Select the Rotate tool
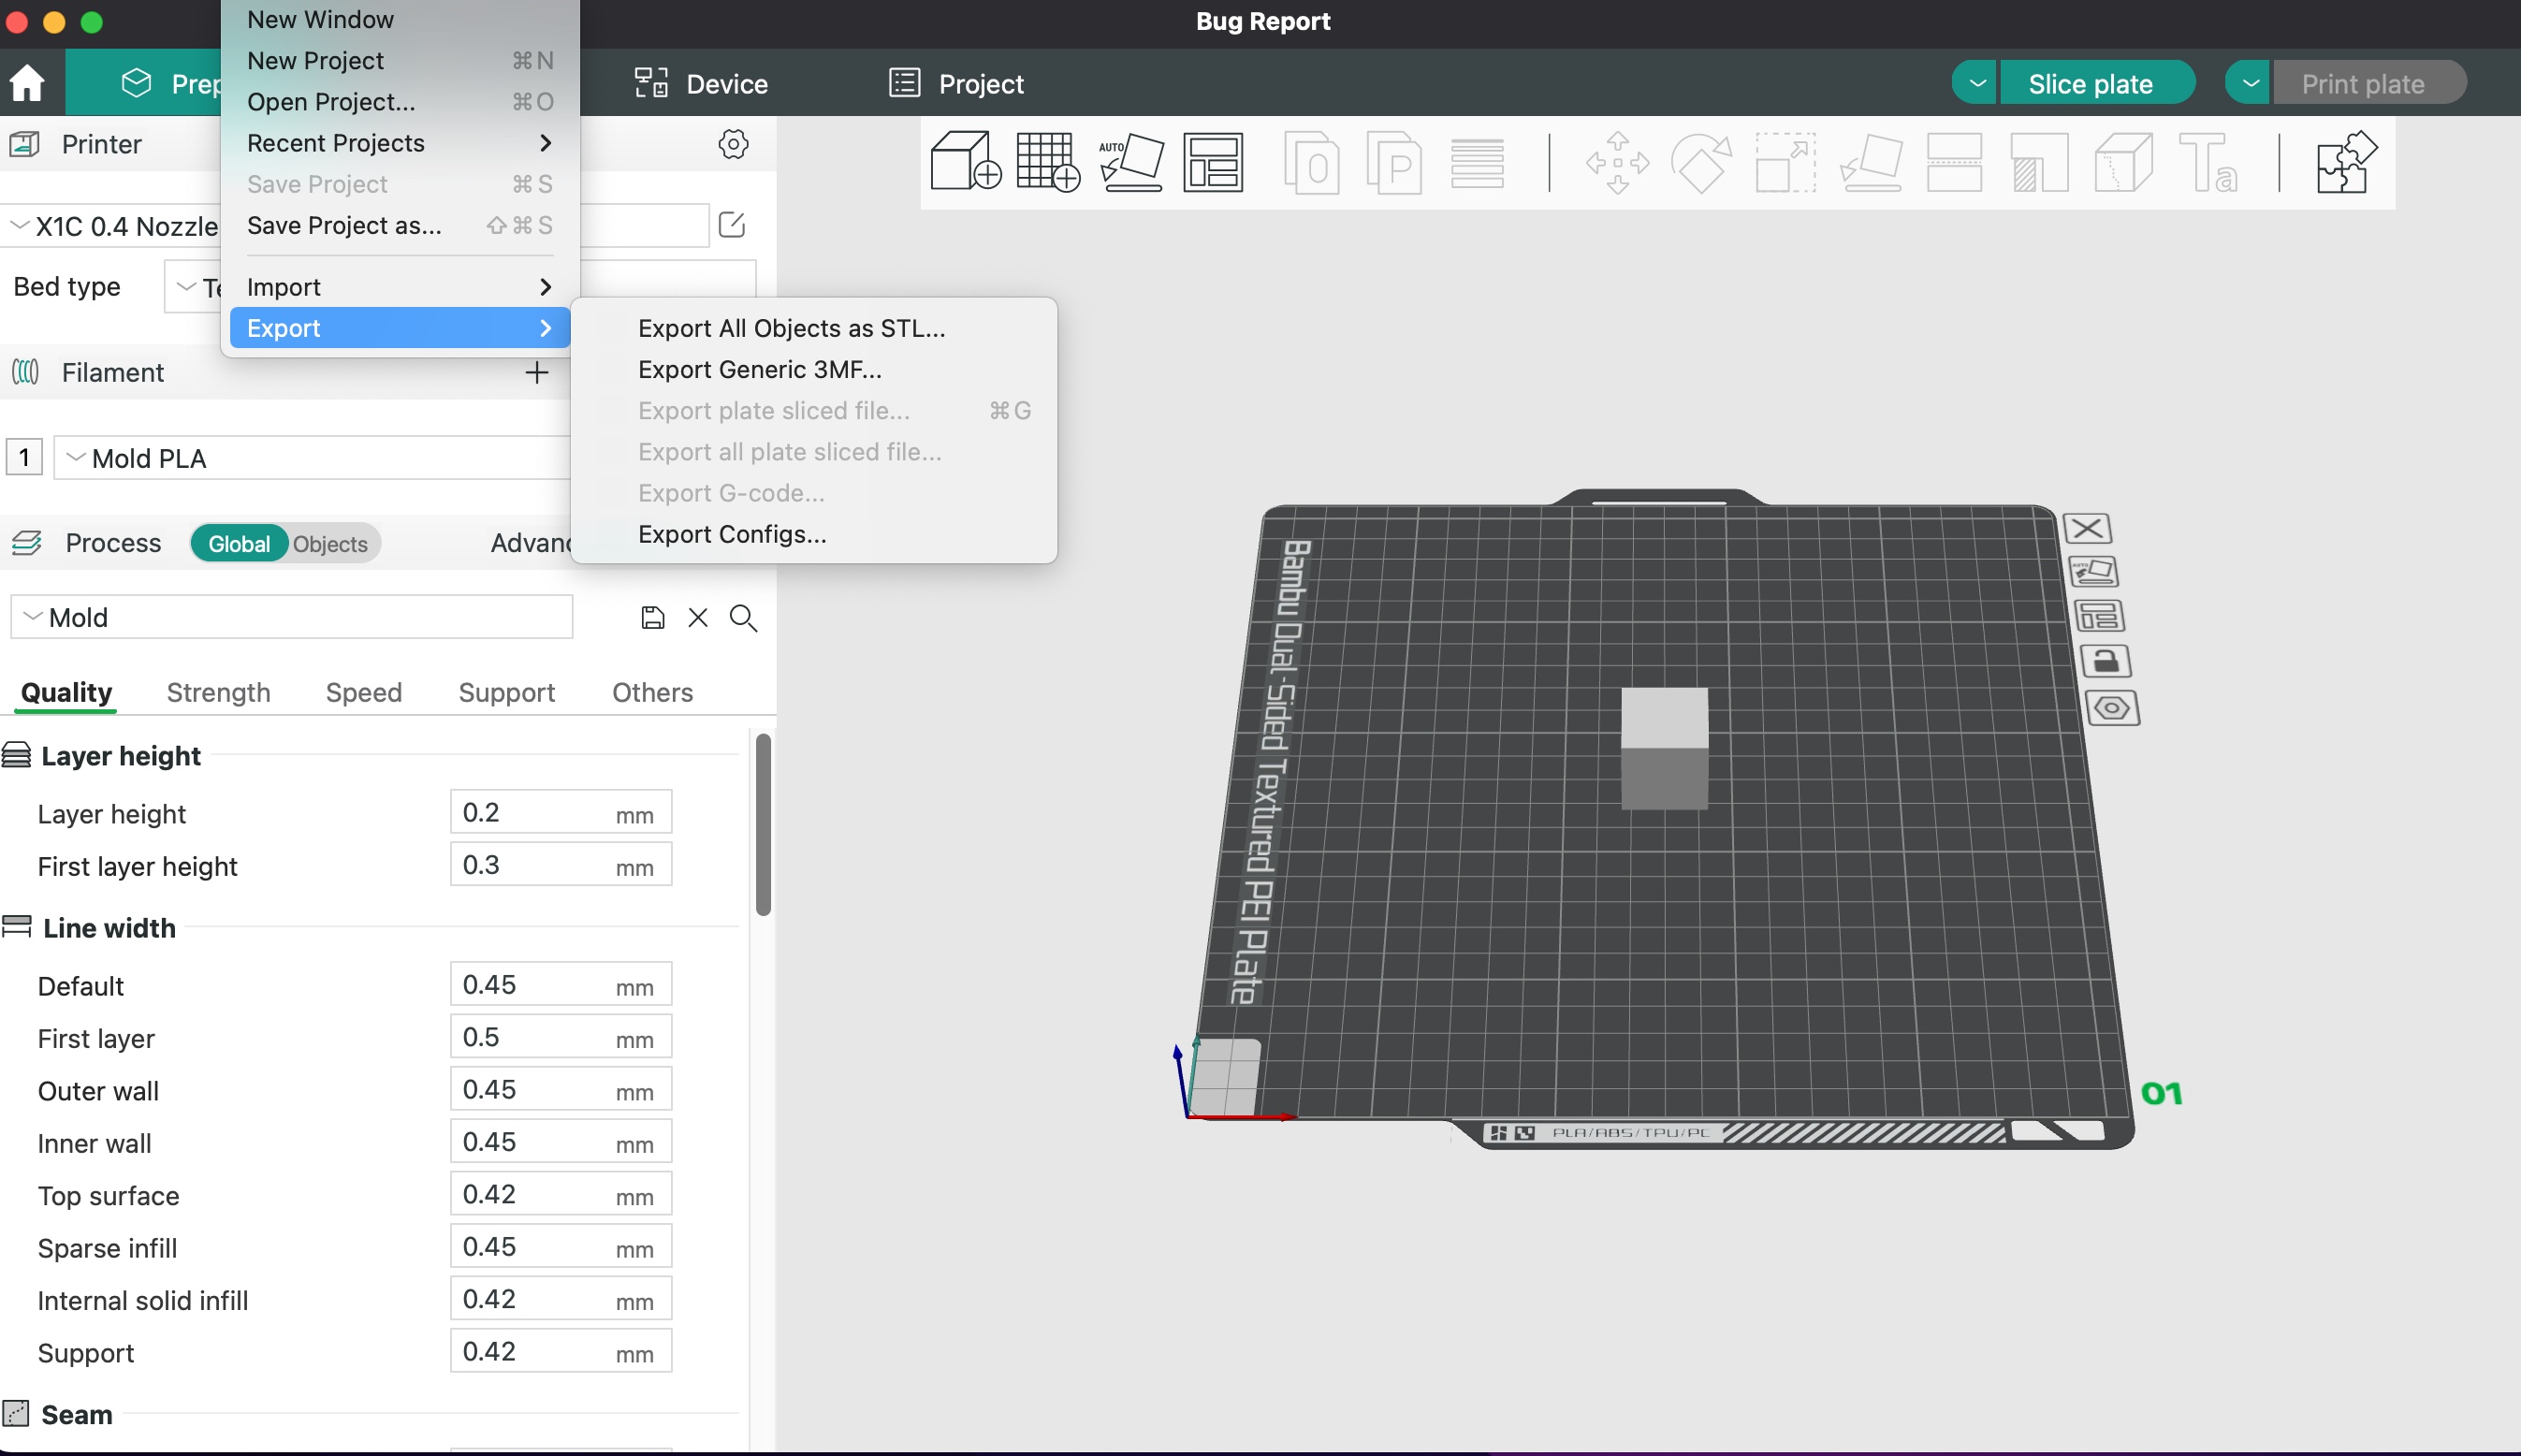This screenshot has width=2521, height=1456. 1701,162
